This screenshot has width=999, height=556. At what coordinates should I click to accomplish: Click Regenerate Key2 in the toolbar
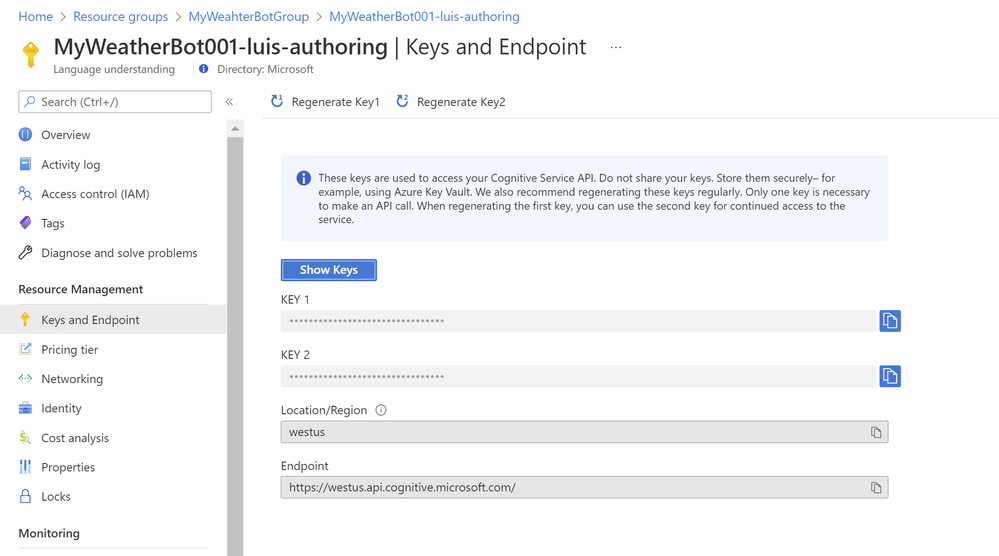[x=451, y=102]
